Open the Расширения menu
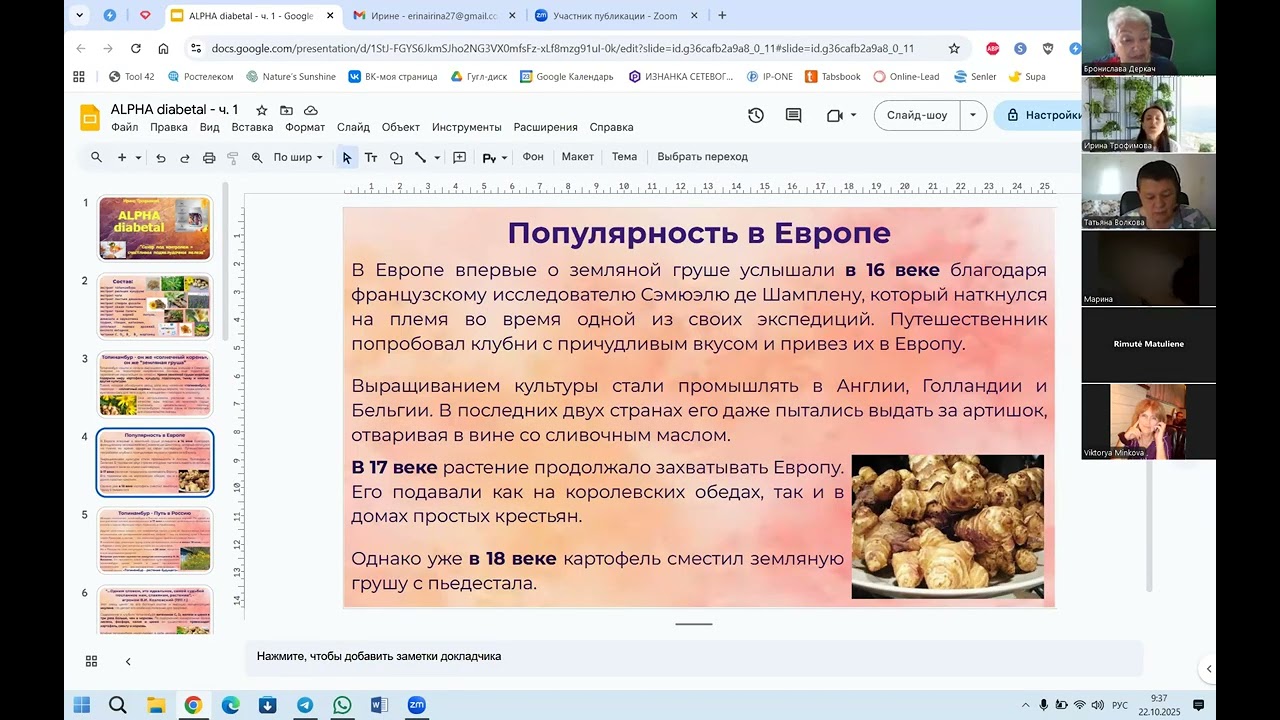Viewport: 1280px width, 720px height. coord(546,127)
